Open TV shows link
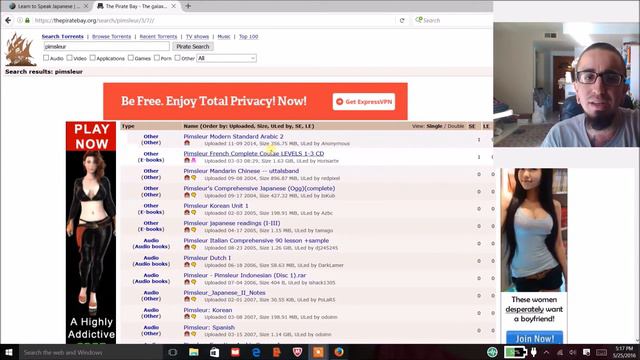The width and height of the screenshot is (640, 360). tap(197, 36)
